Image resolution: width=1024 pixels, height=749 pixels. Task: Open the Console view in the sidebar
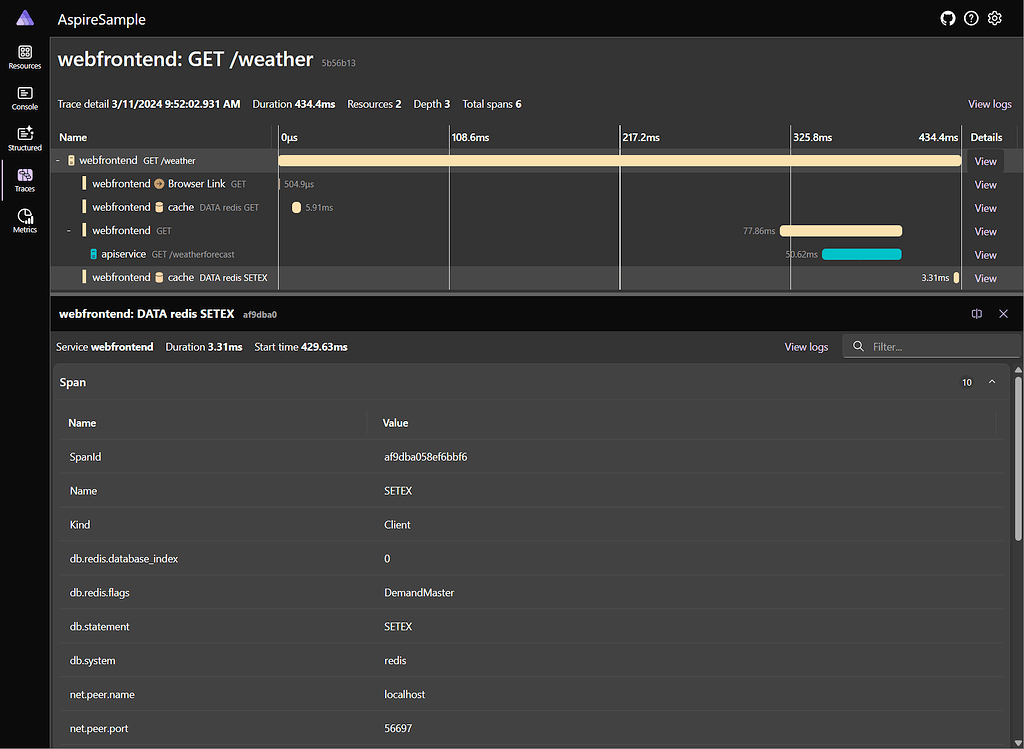click(24, 96)
